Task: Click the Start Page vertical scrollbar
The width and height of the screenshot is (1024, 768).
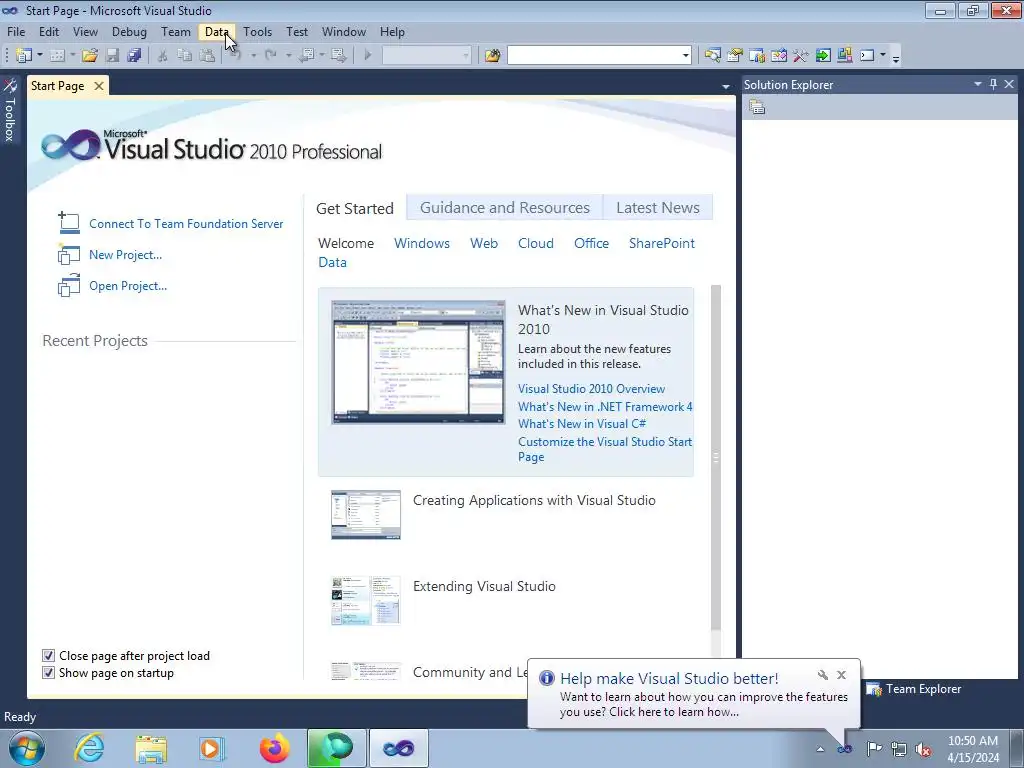Action: [716, 457]
